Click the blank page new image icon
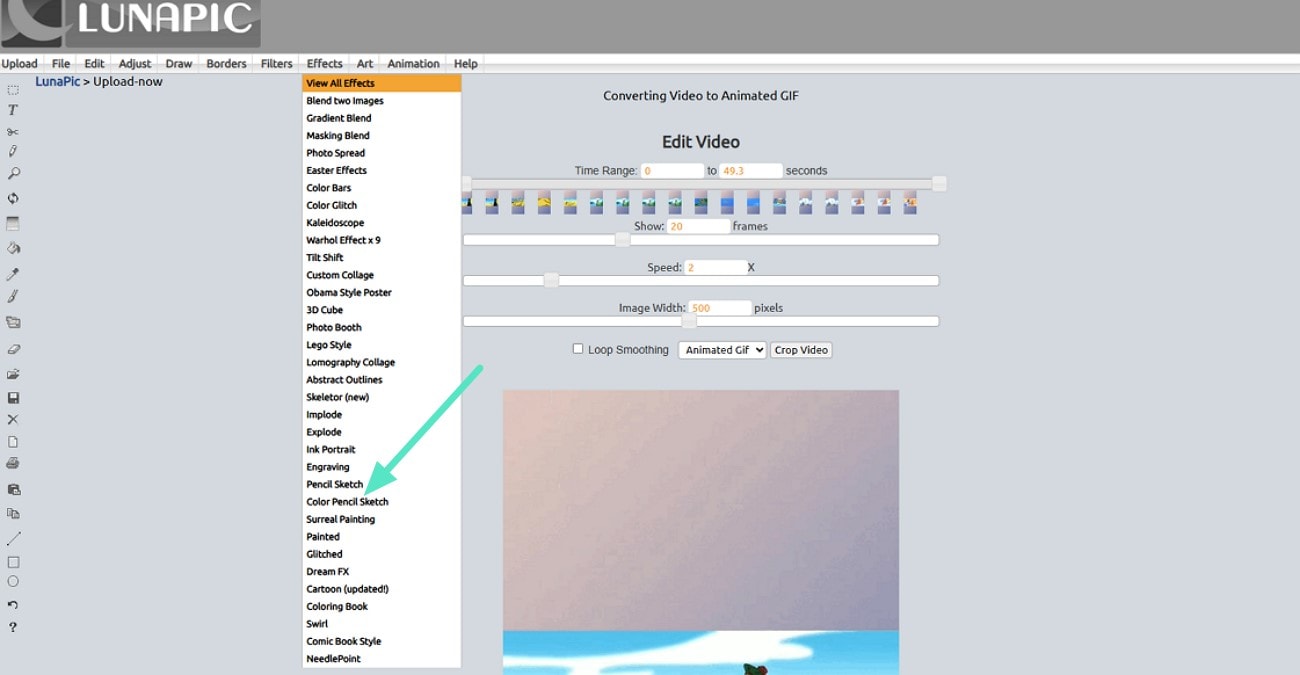1300x675 pixels. tap(13, 441)
